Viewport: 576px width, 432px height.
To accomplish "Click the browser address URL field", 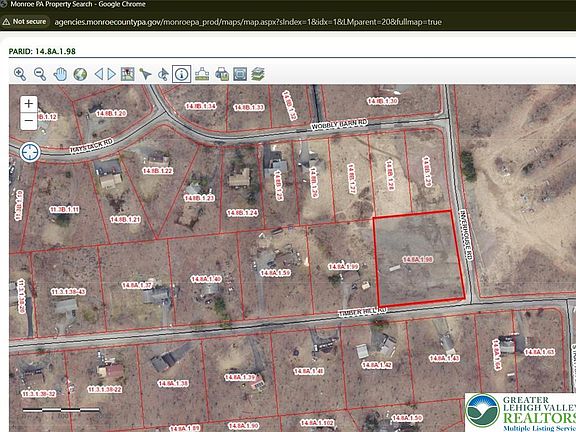I will tap(248, 22).
